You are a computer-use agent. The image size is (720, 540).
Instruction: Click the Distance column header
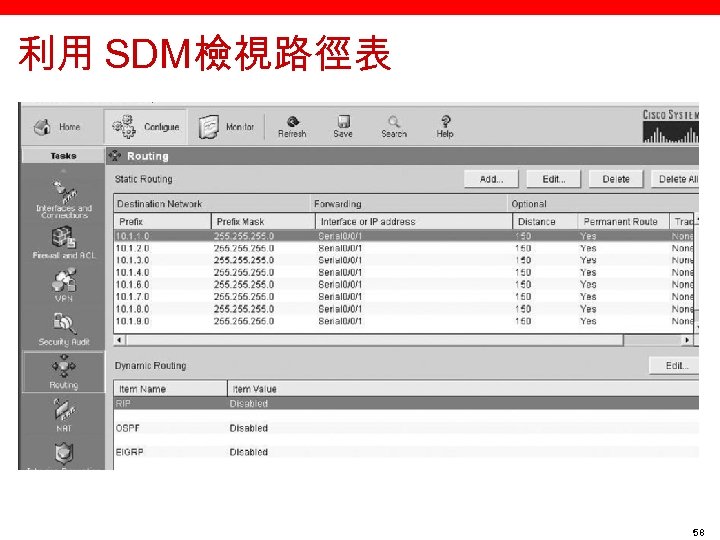pyautogui.click(x=545, y=221)
